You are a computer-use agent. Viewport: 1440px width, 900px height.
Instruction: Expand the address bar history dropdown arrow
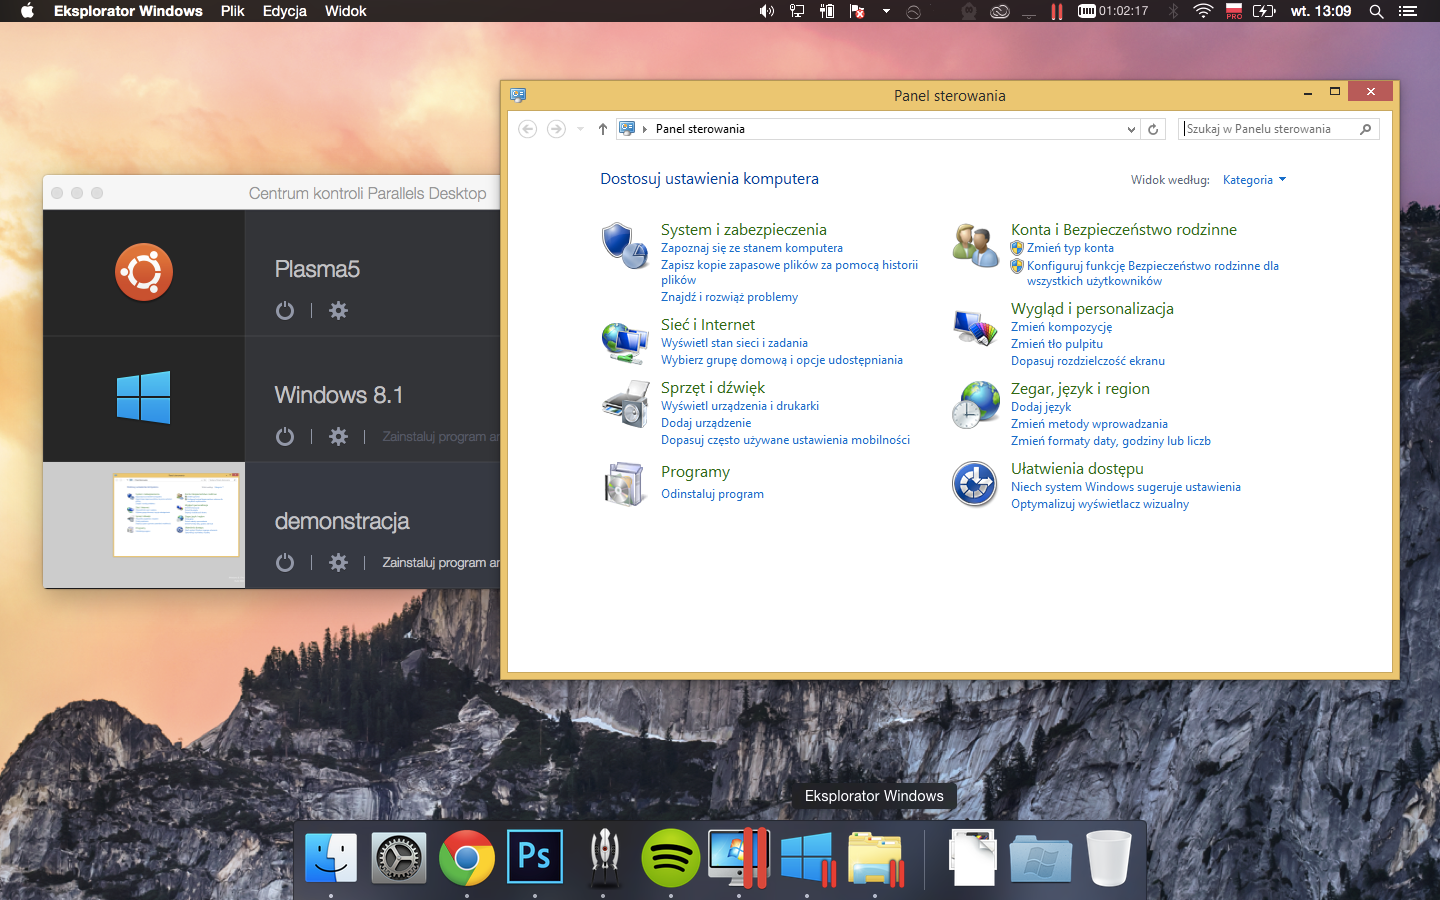[1131, 129]
